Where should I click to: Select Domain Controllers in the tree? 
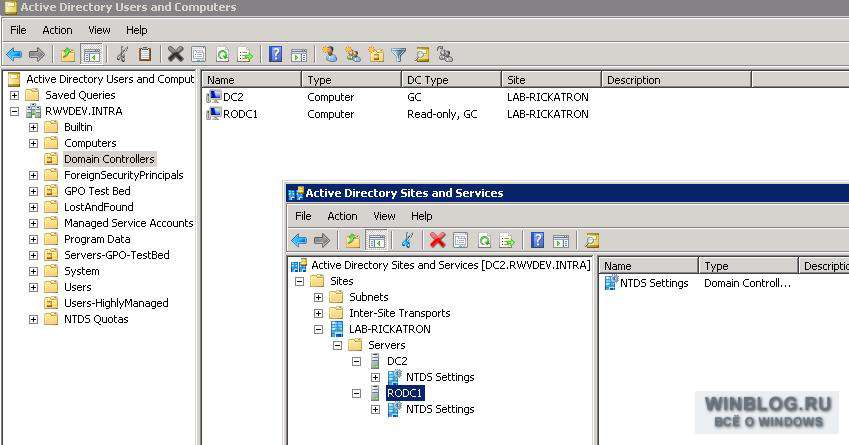pos(109,159)
